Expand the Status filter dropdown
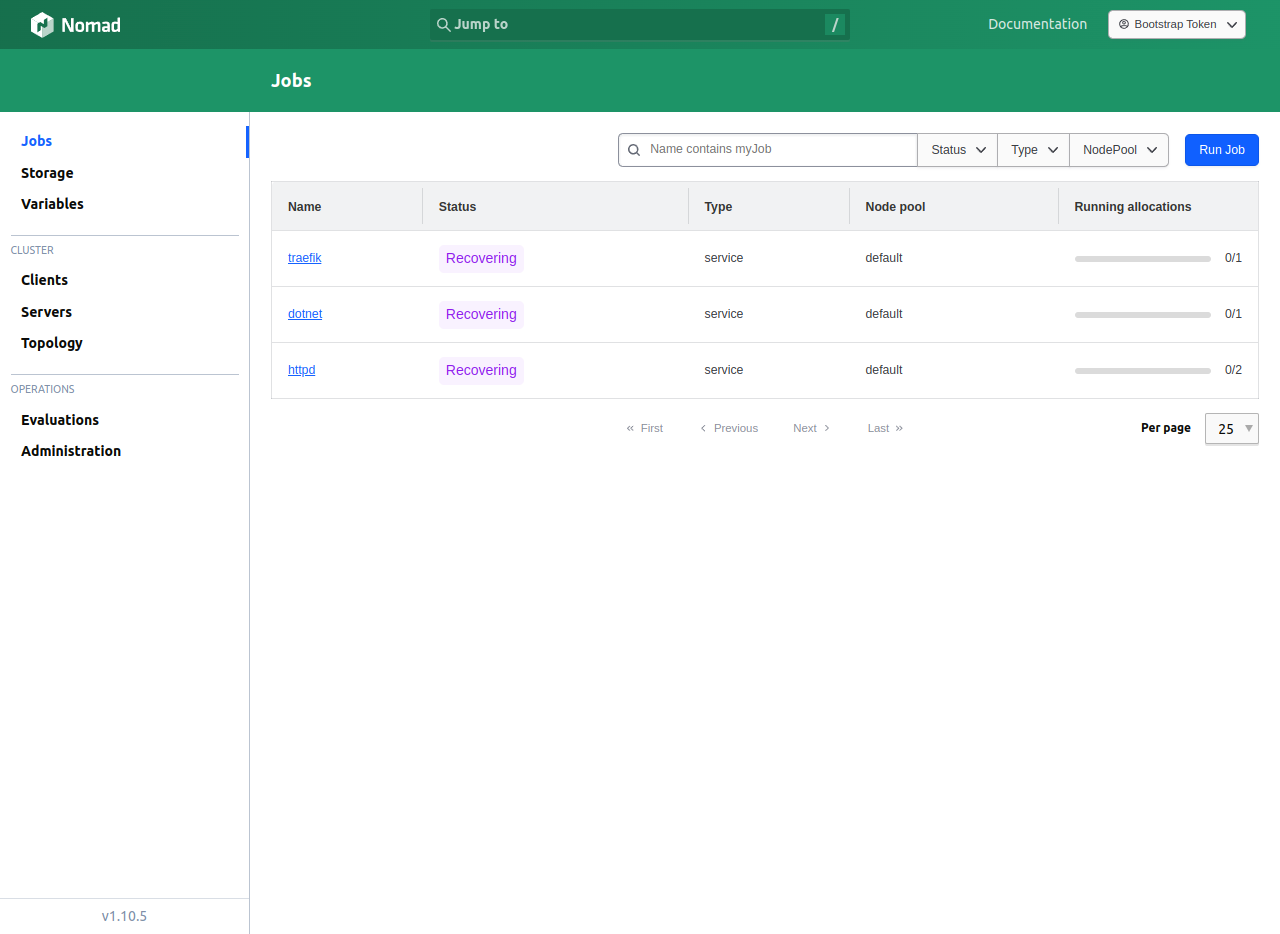Viewport: 1280px width, 934px height. (x=957, y=150)
